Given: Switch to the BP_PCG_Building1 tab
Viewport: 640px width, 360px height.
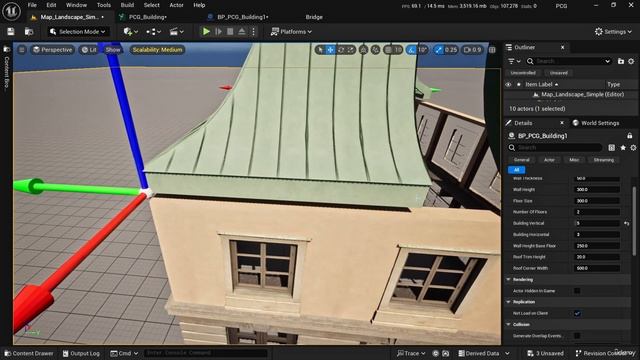Looking at the screenshot, I should pyautogui.click(x=242, y=17).
